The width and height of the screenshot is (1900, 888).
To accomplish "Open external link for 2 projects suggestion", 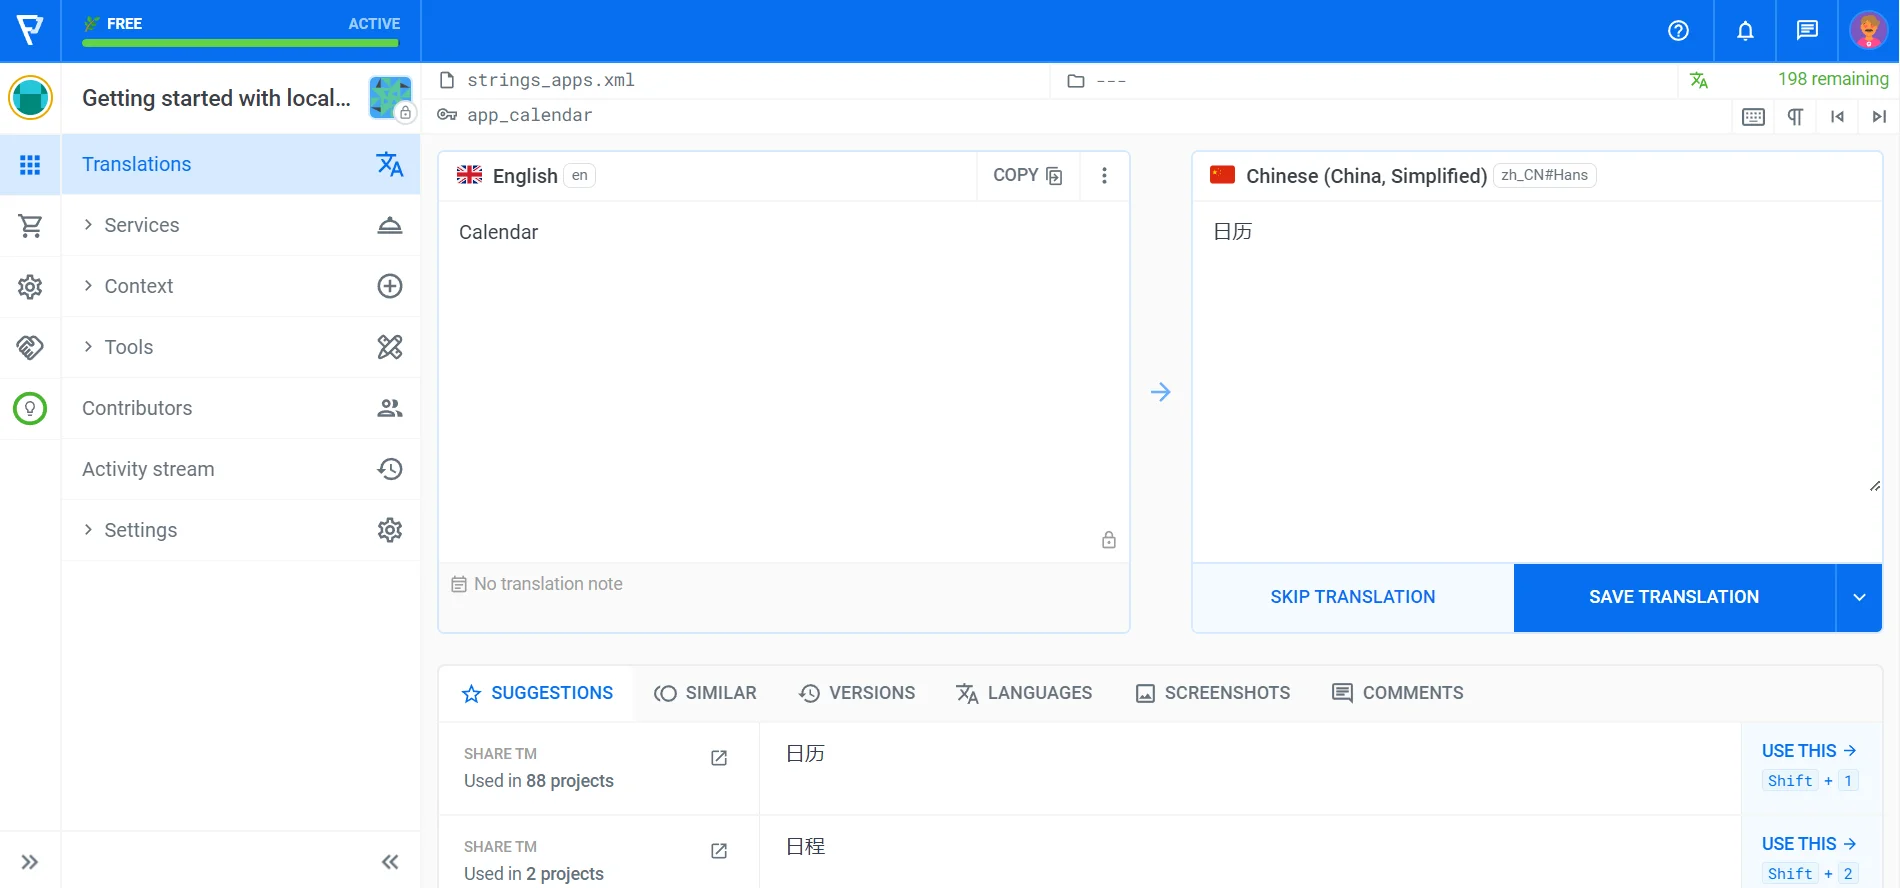I will (x=719, y=851).
